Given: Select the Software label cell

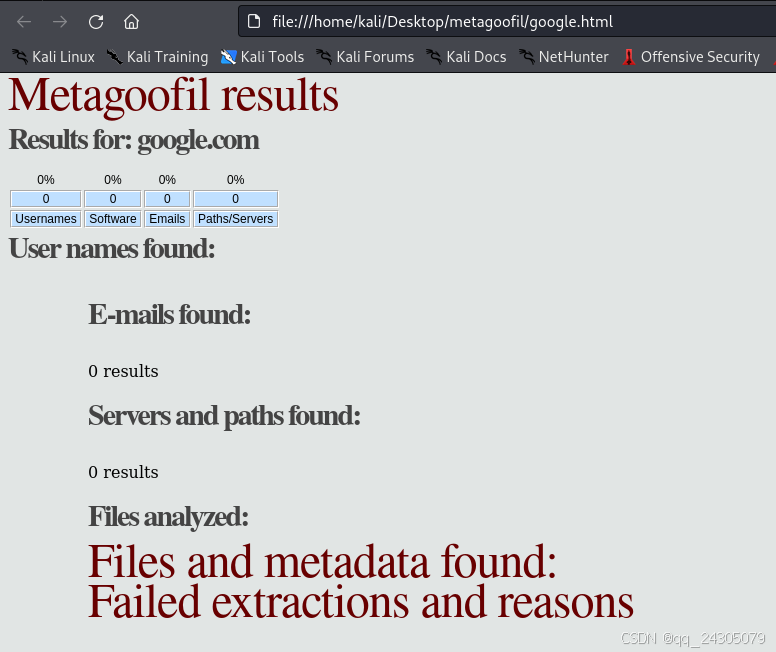Looking at the screenshot, I should [113, 219].
